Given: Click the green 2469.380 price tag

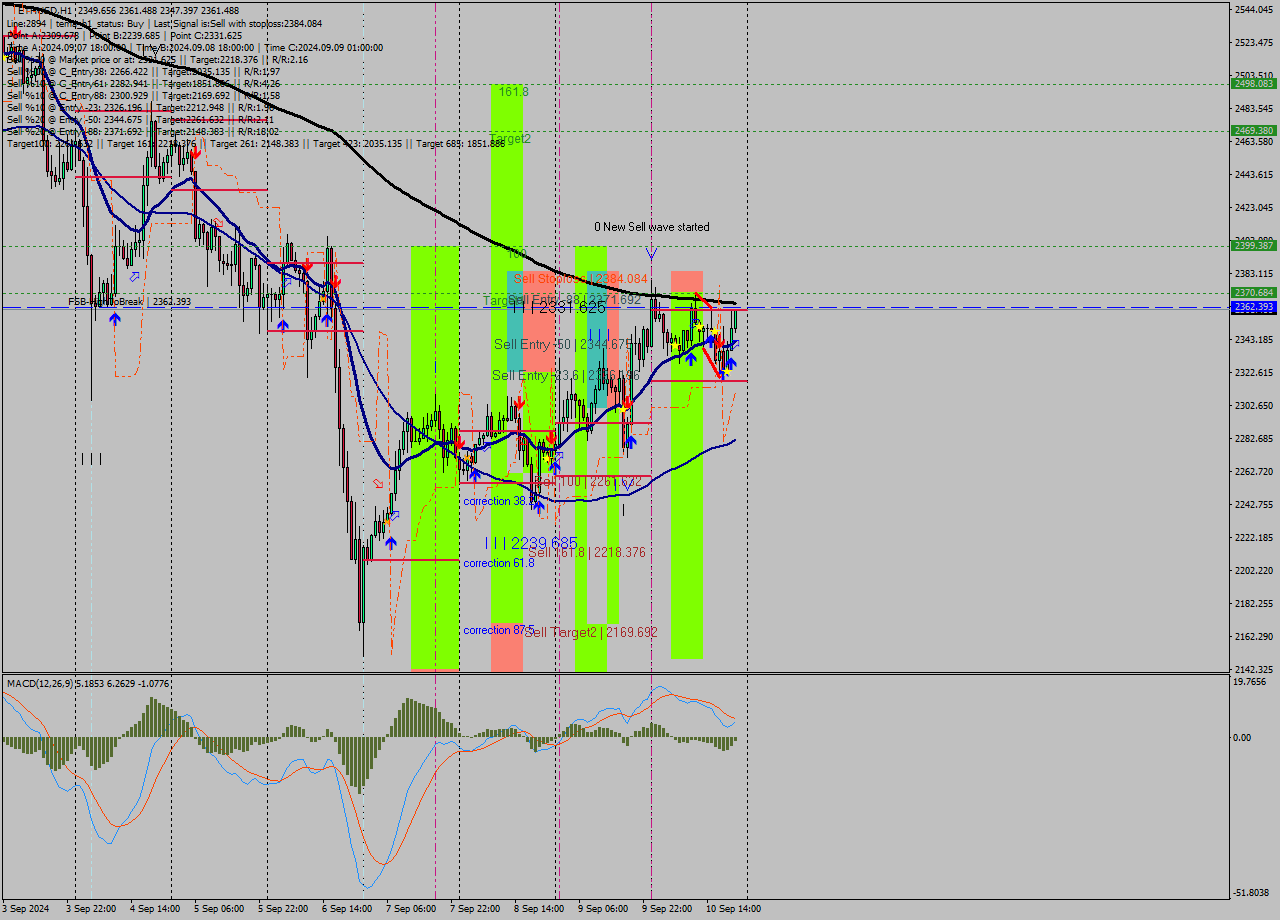Looking at the screenshot, I should [x=1253, y=130].
